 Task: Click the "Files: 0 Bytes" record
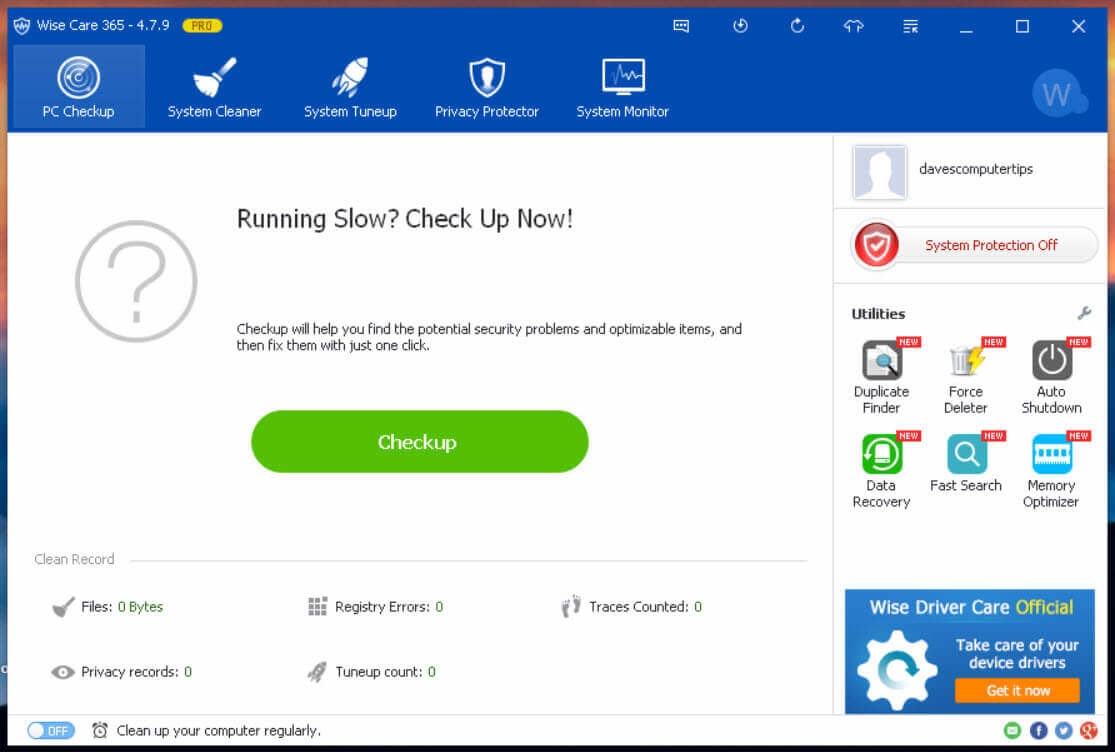(x=107, y=607)
